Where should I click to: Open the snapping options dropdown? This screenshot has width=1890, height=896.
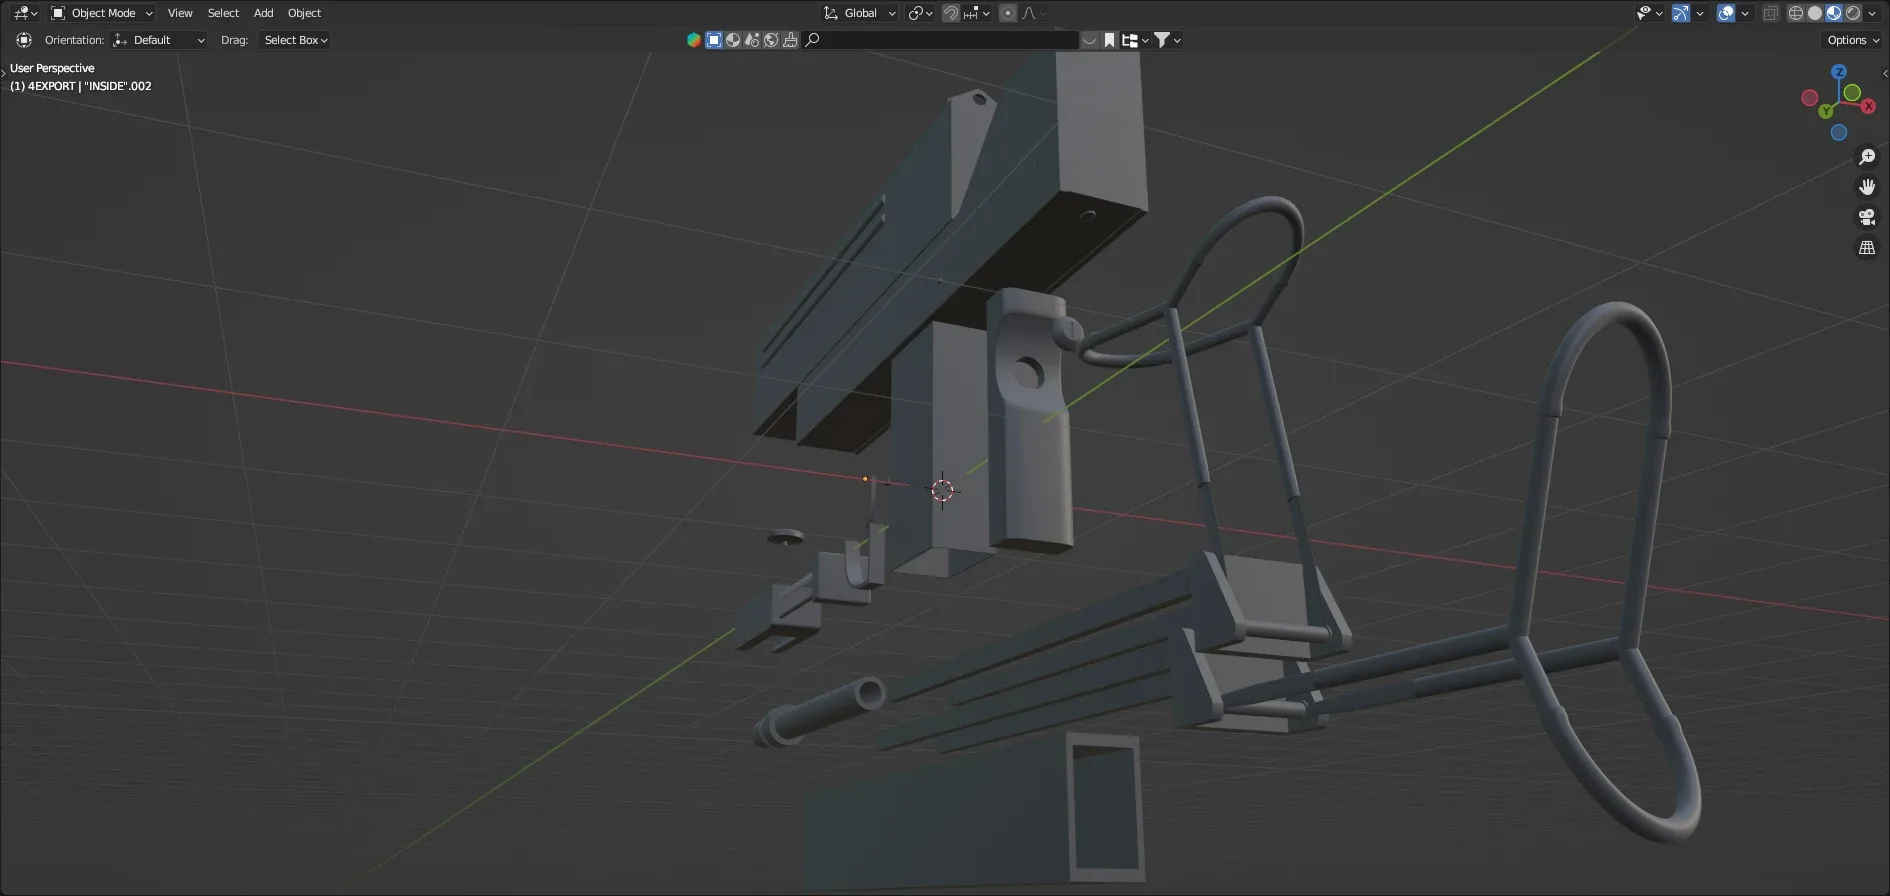(976, 13)
